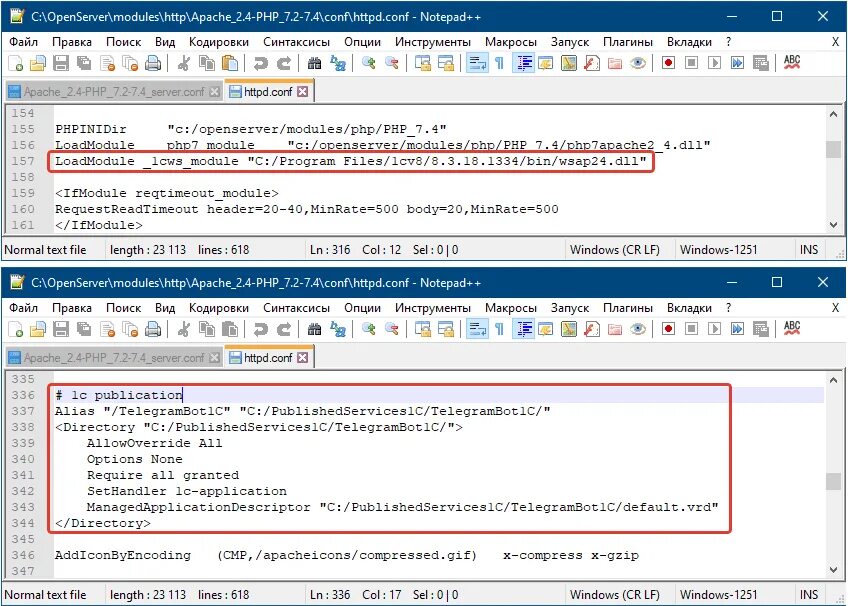Click Folder as Workspace icon in lower window
This screenshot has height=606, width=848.
click(615, 329)
